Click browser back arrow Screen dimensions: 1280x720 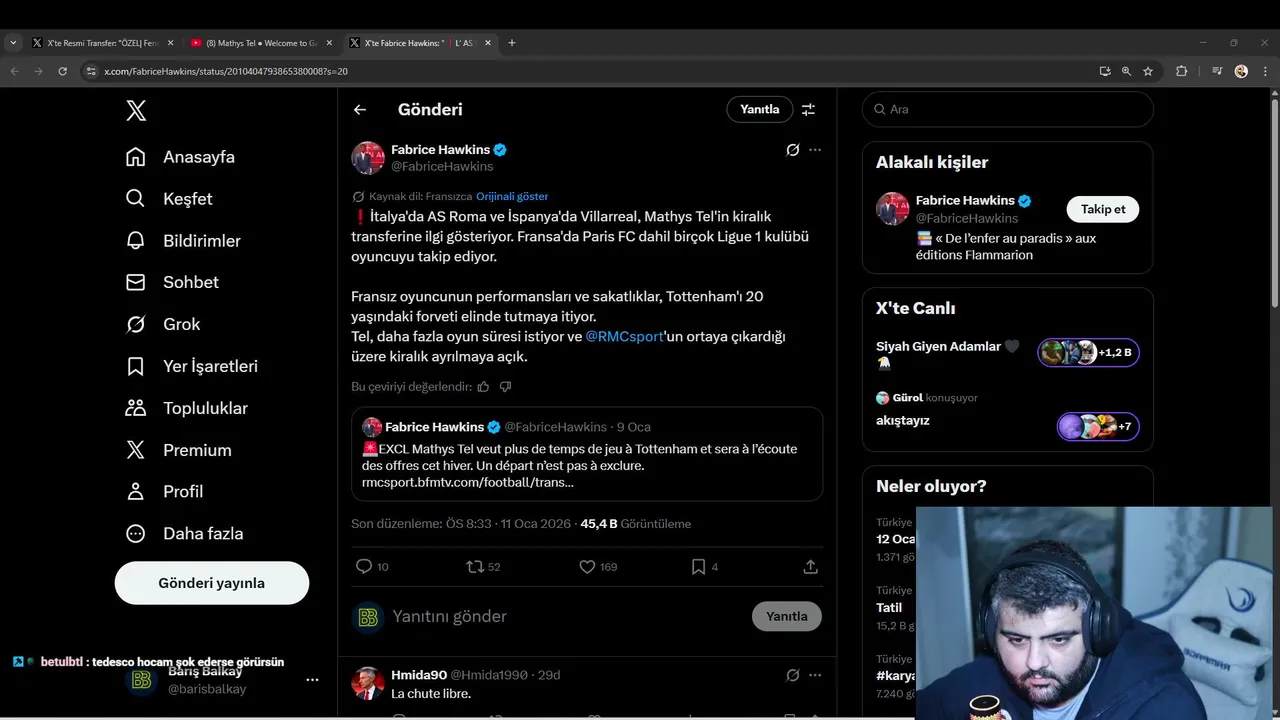[x=14, y=71]
